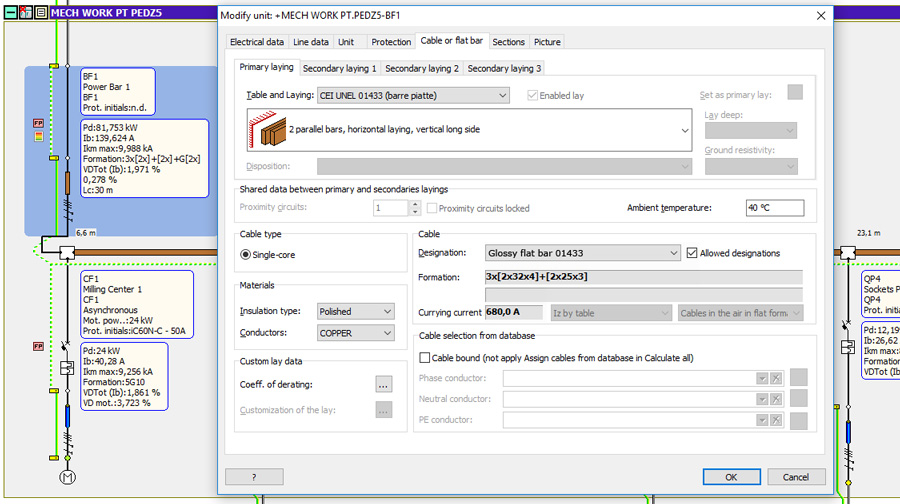Open the Table and Laying dropdown
900x504 pixels.
pos(413,96)
